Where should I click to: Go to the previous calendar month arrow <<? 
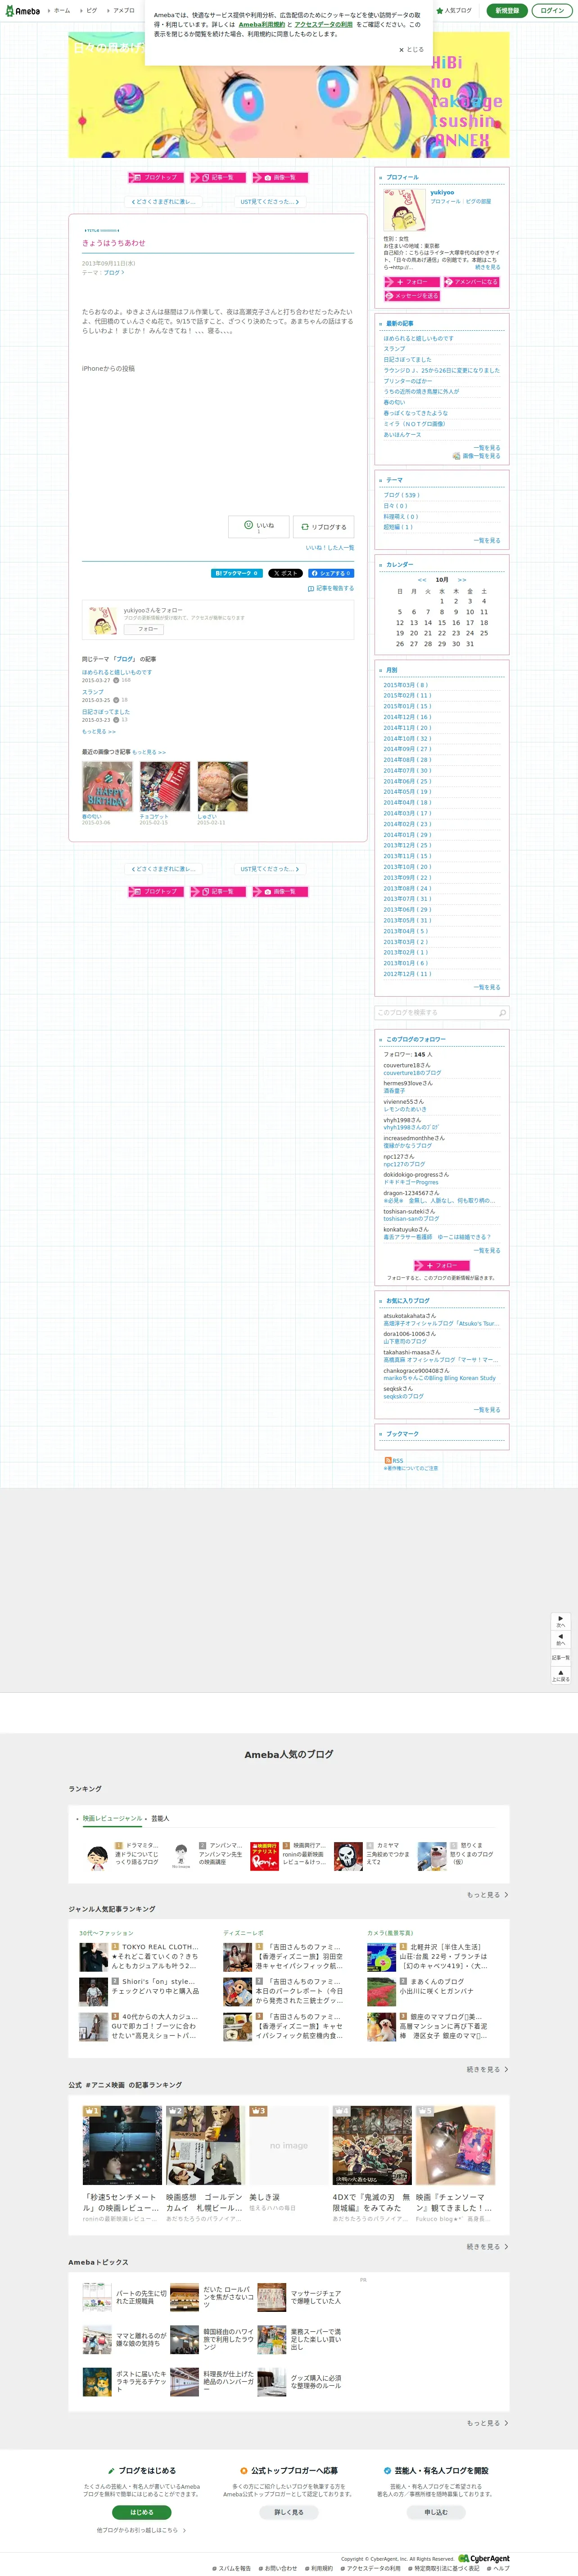click(422, 580)
